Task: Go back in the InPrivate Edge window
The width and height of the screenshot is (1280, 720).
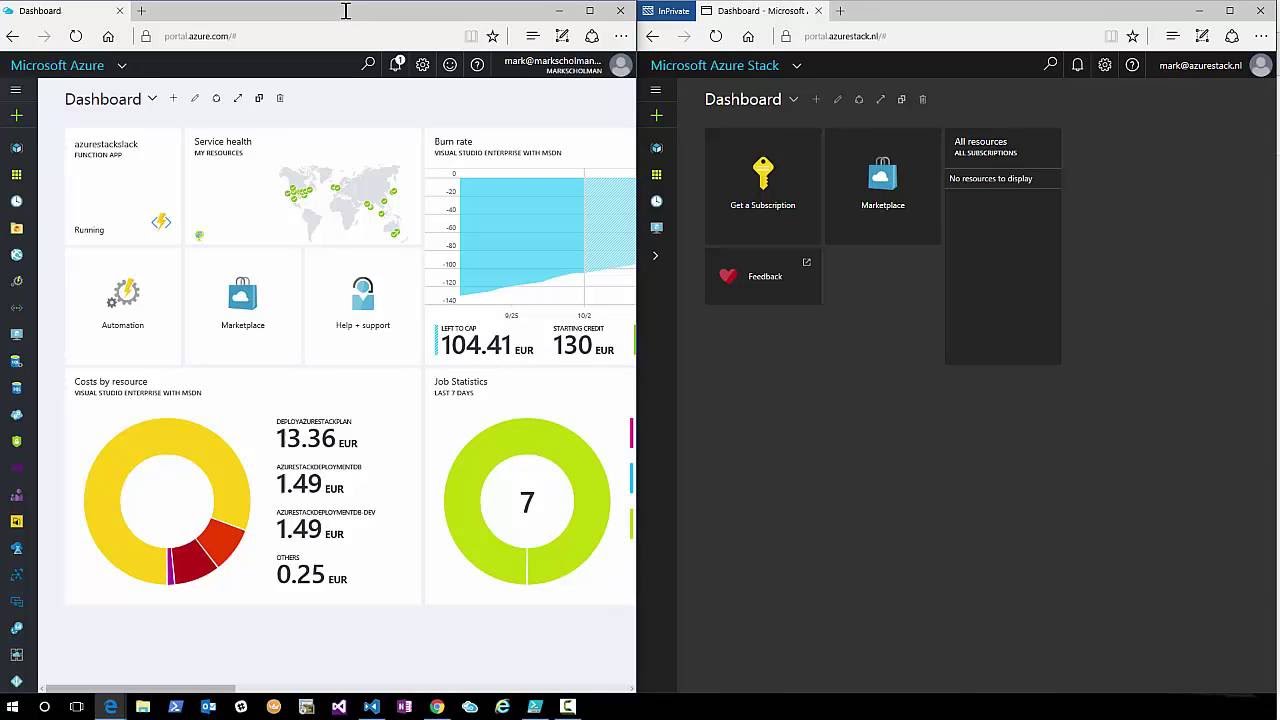Action: coord(652,36)
